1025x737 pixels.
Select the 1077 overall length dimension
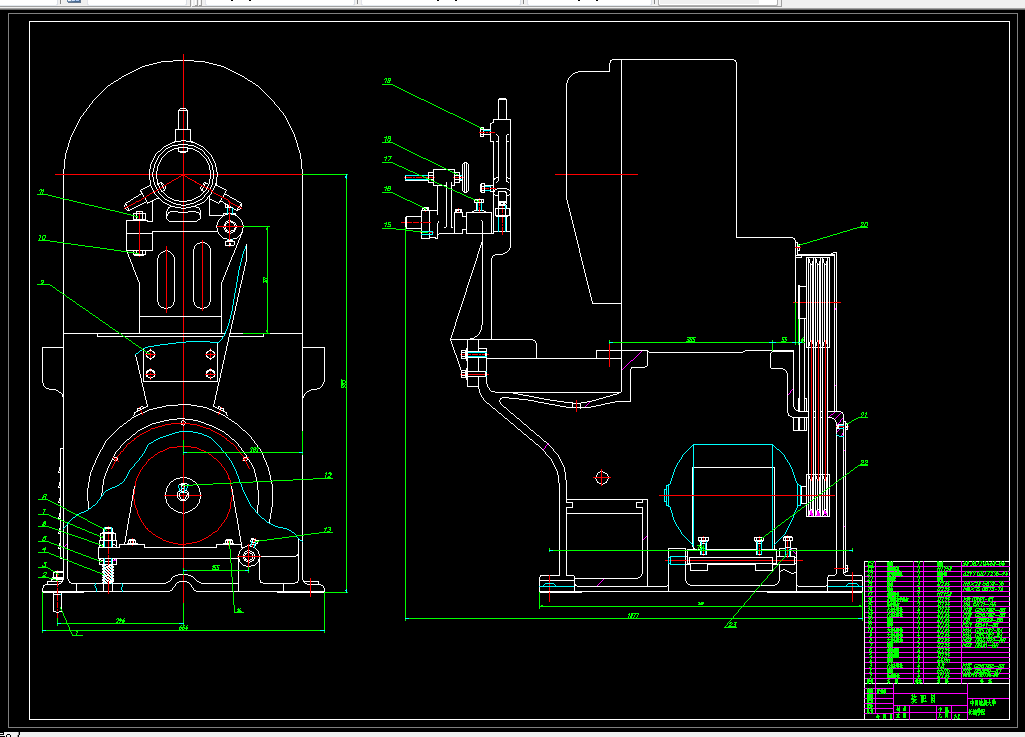pyautogui.click(x=633, y=615)
